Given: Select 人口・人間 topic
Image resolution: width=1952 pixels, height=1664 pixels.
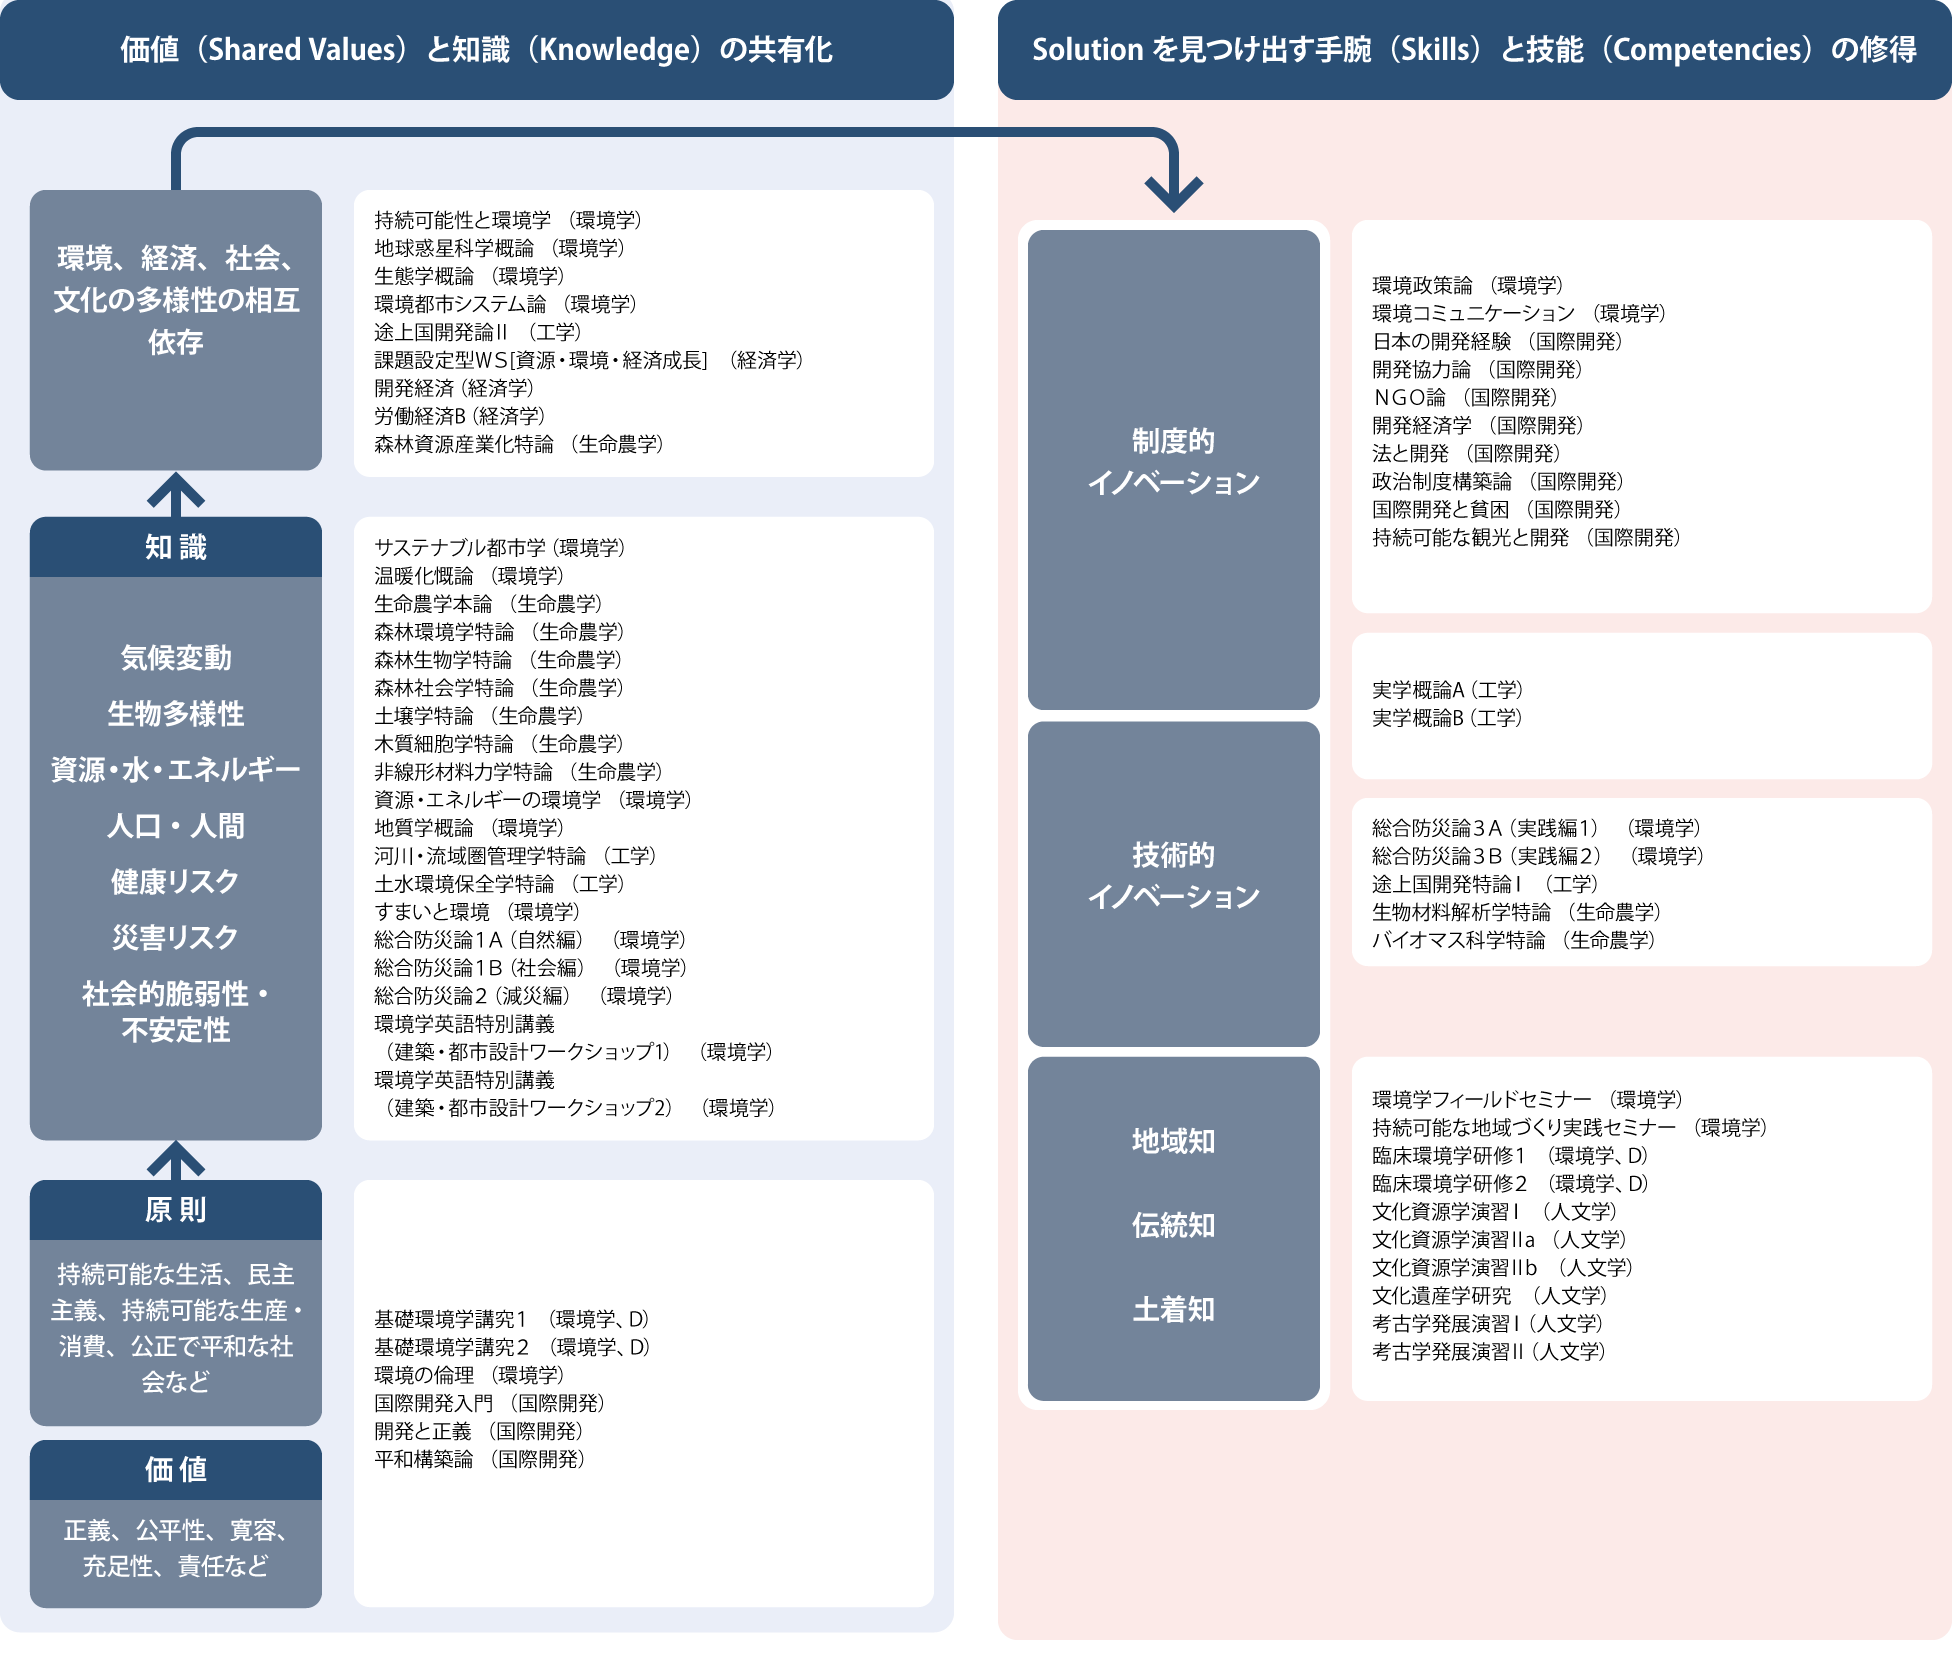Looking at the screenshot, I should tap(176, 826).
